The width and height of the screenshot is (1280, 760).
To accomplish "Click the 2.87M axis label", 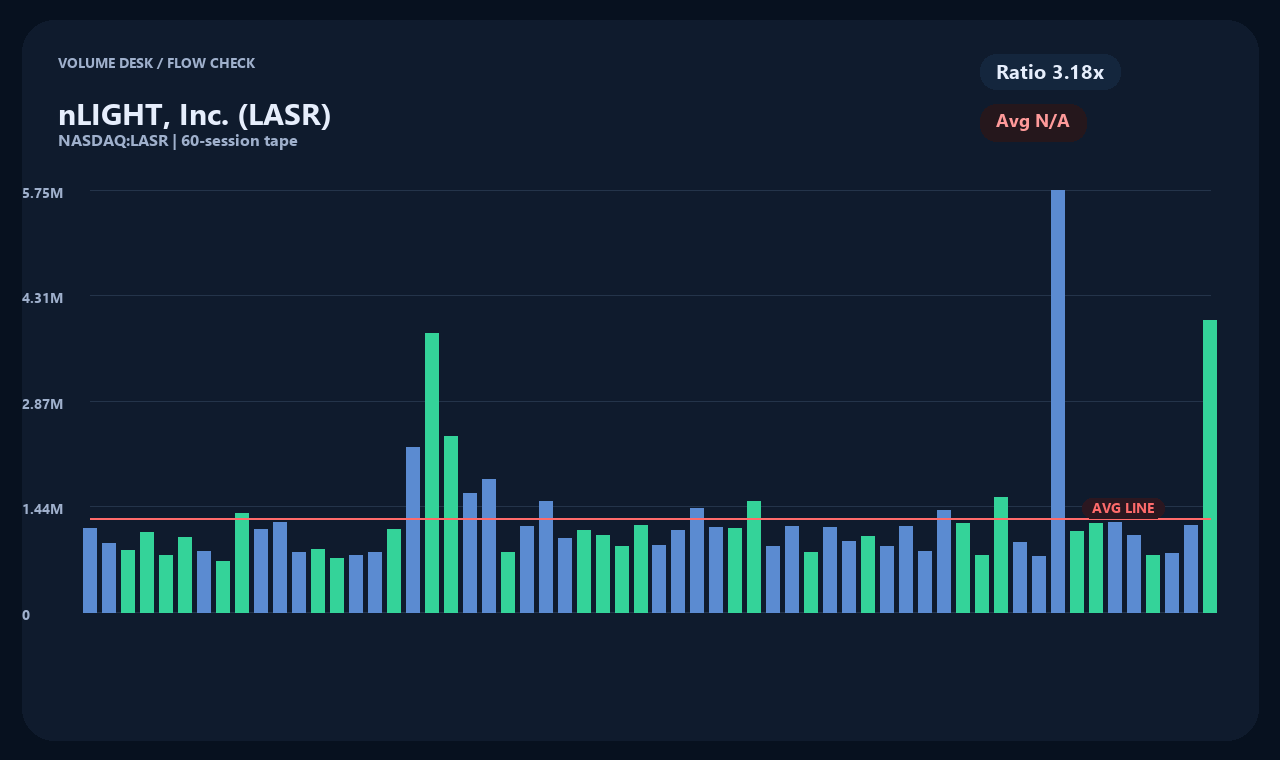I will [x=43, y=404].
